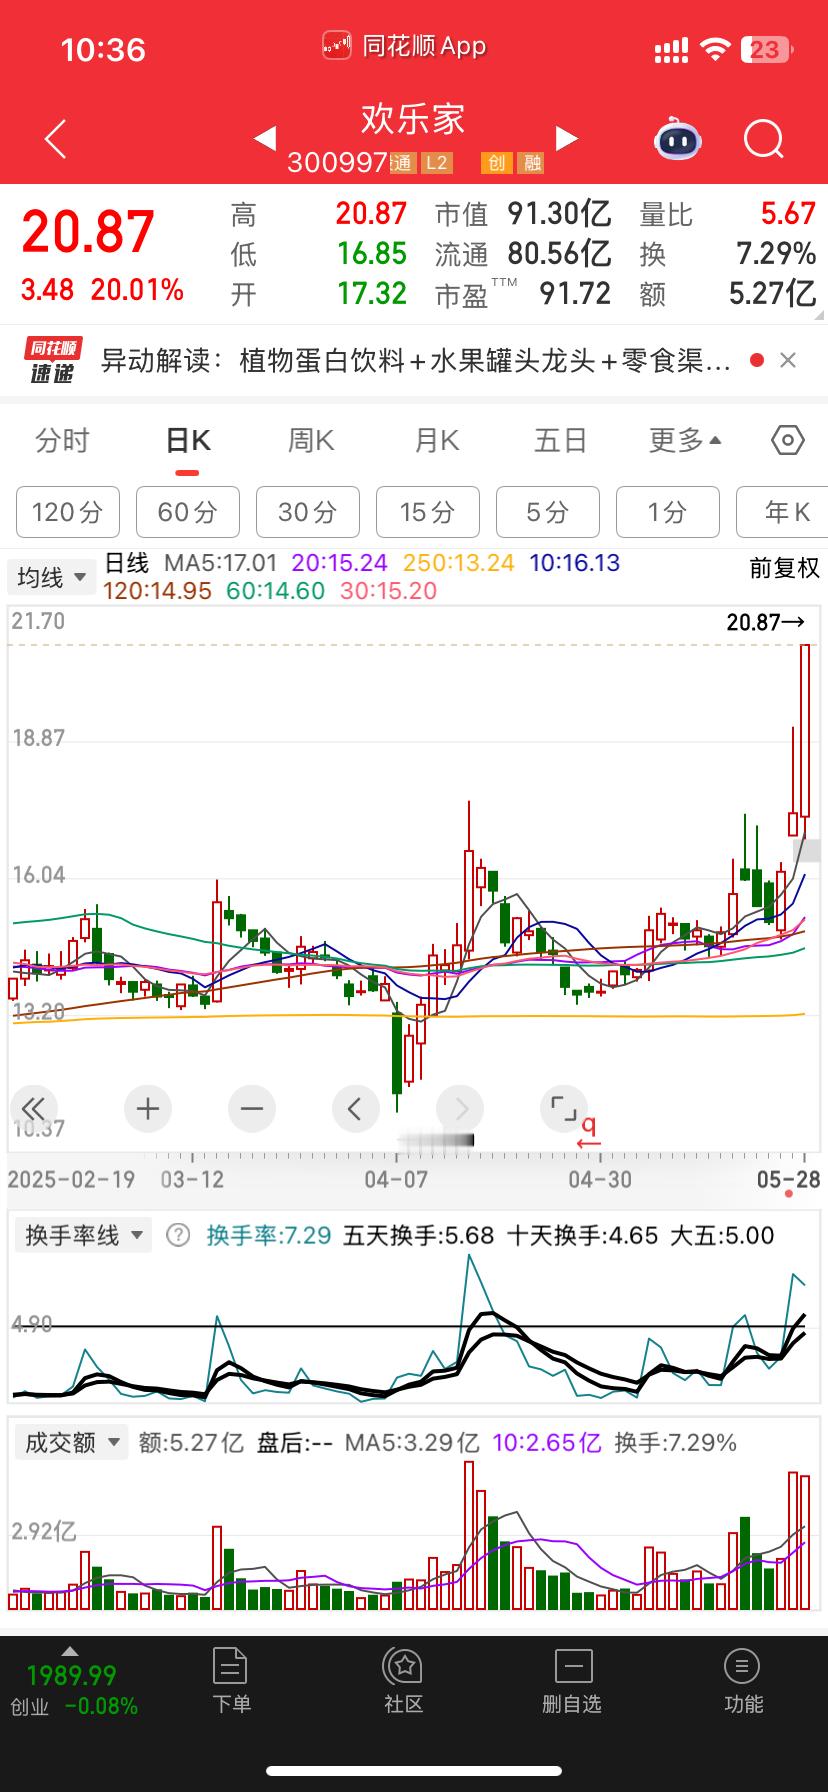
Task: Tap the current price 20.87
Action: tap(88, 232)
